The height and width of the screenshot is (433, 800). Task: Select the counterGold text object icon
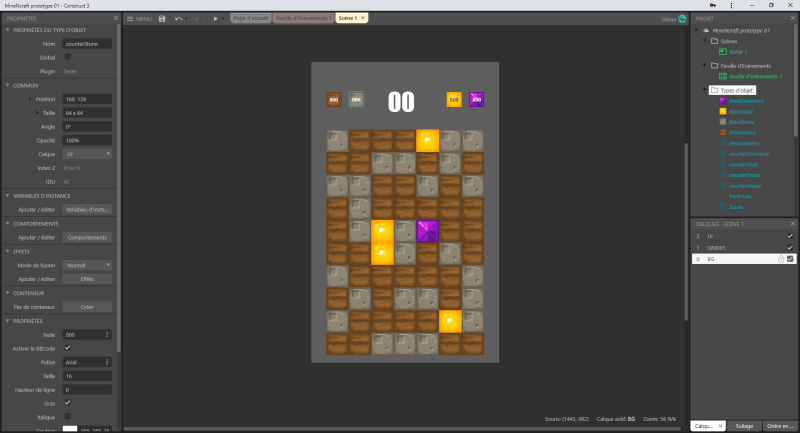722,164
